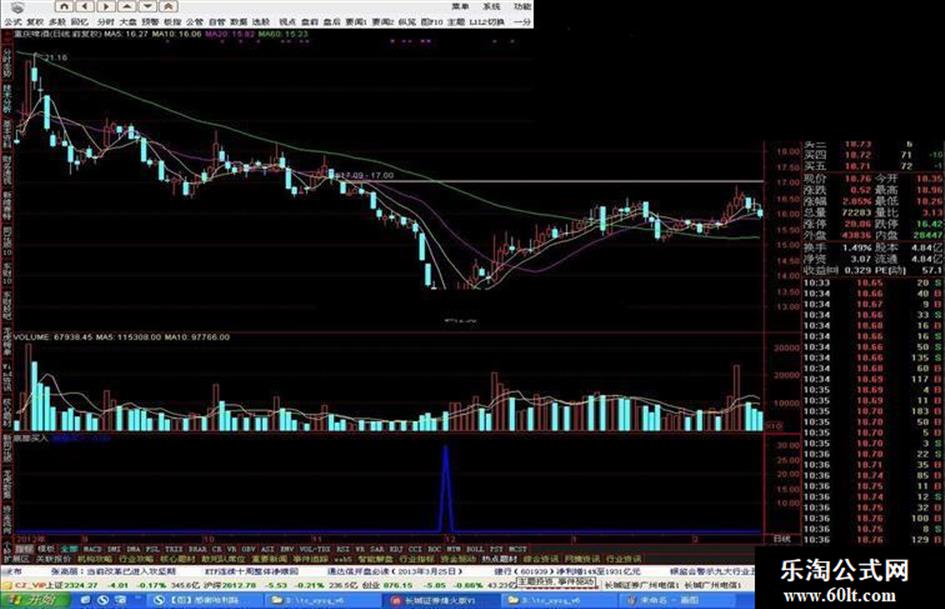Screen dimensions: 945x609
Task: Click the 预警 toolbar item
Action: 151,22
